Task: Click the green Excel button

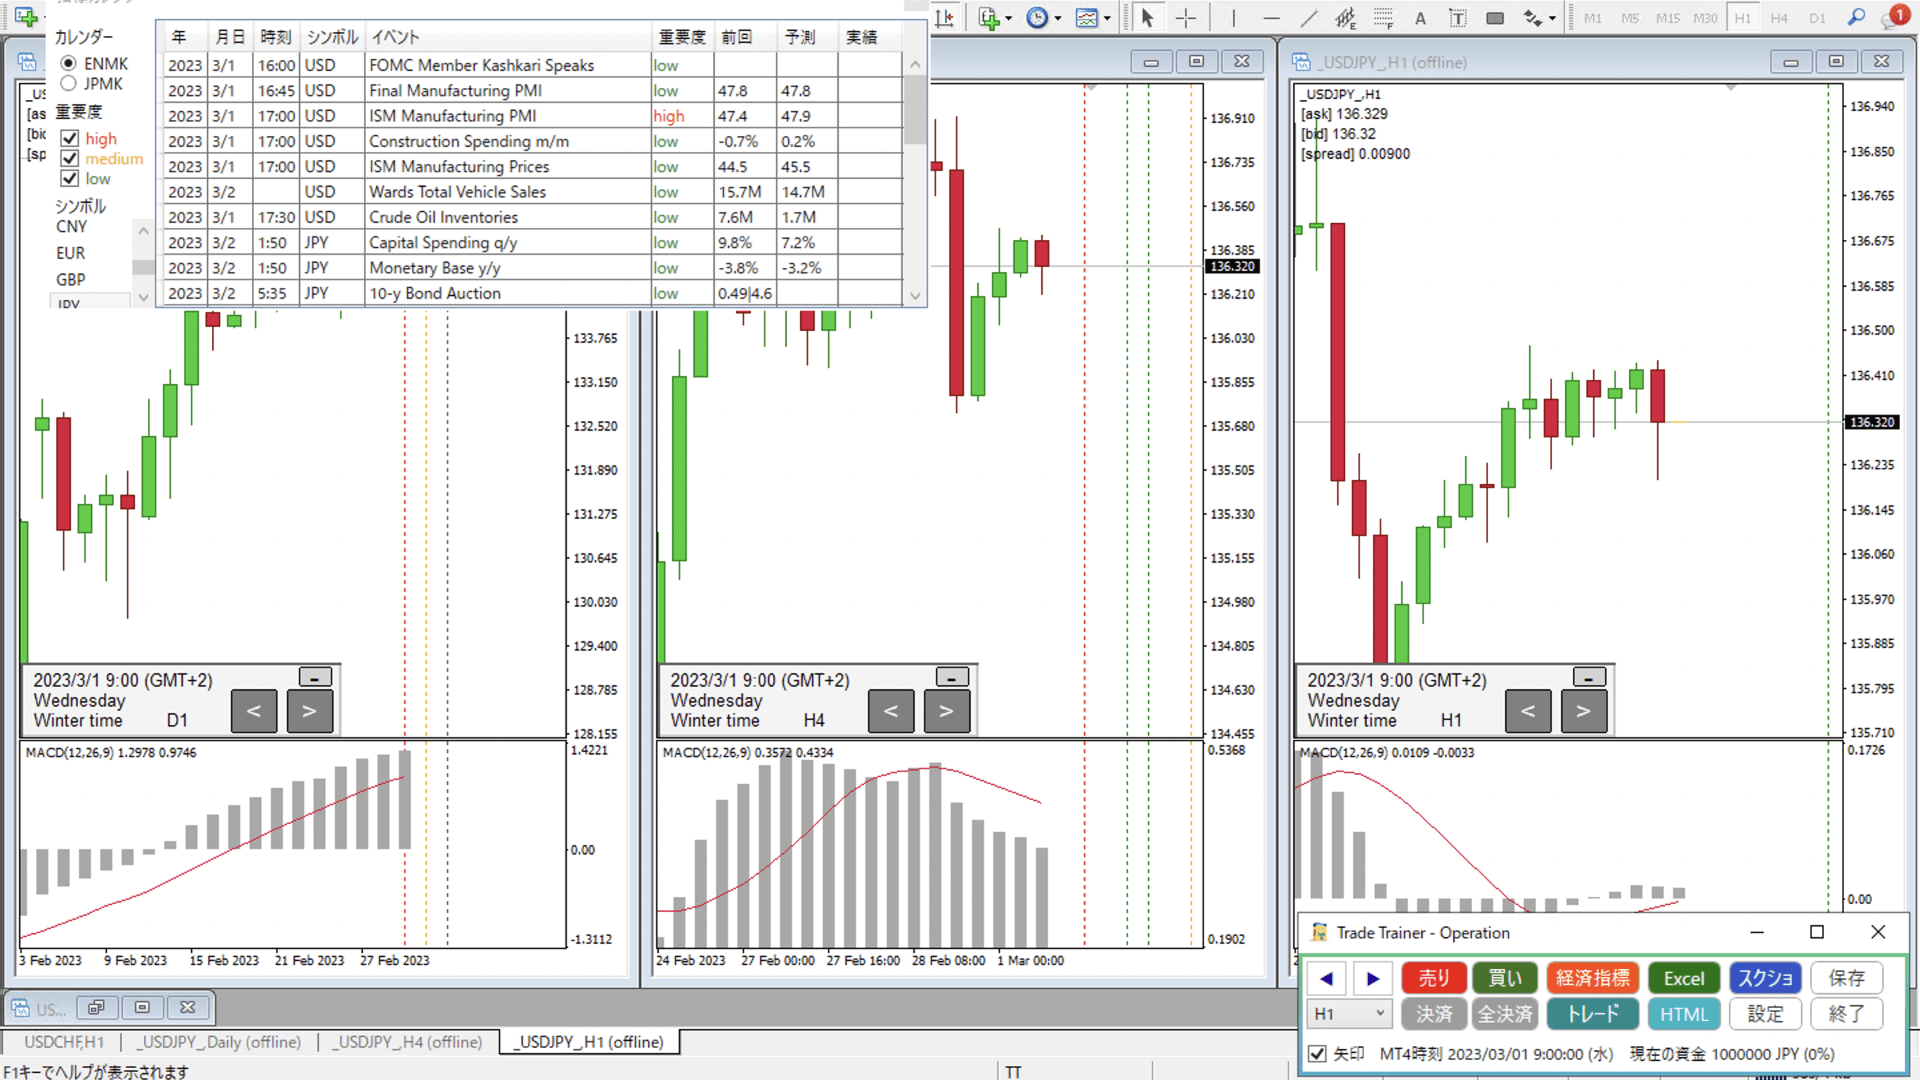Action: pos(1684,978)
